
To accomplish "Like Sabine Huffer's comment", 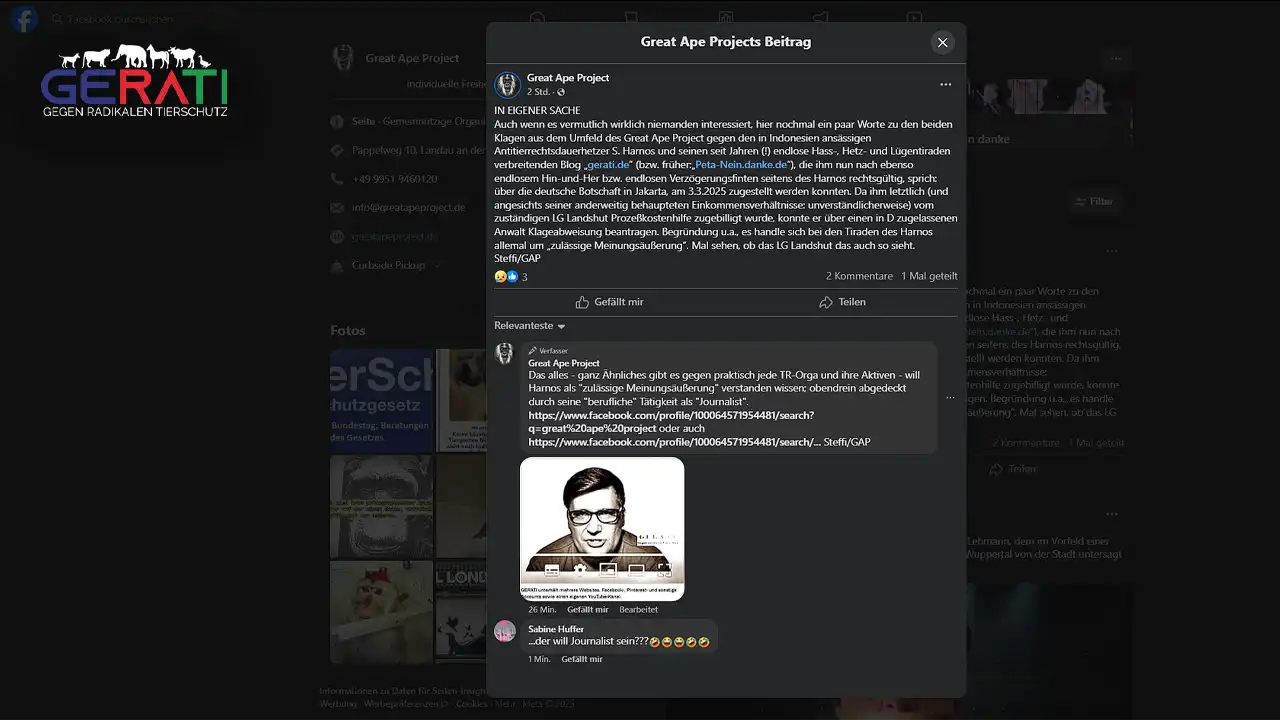I will pos(581,659).
